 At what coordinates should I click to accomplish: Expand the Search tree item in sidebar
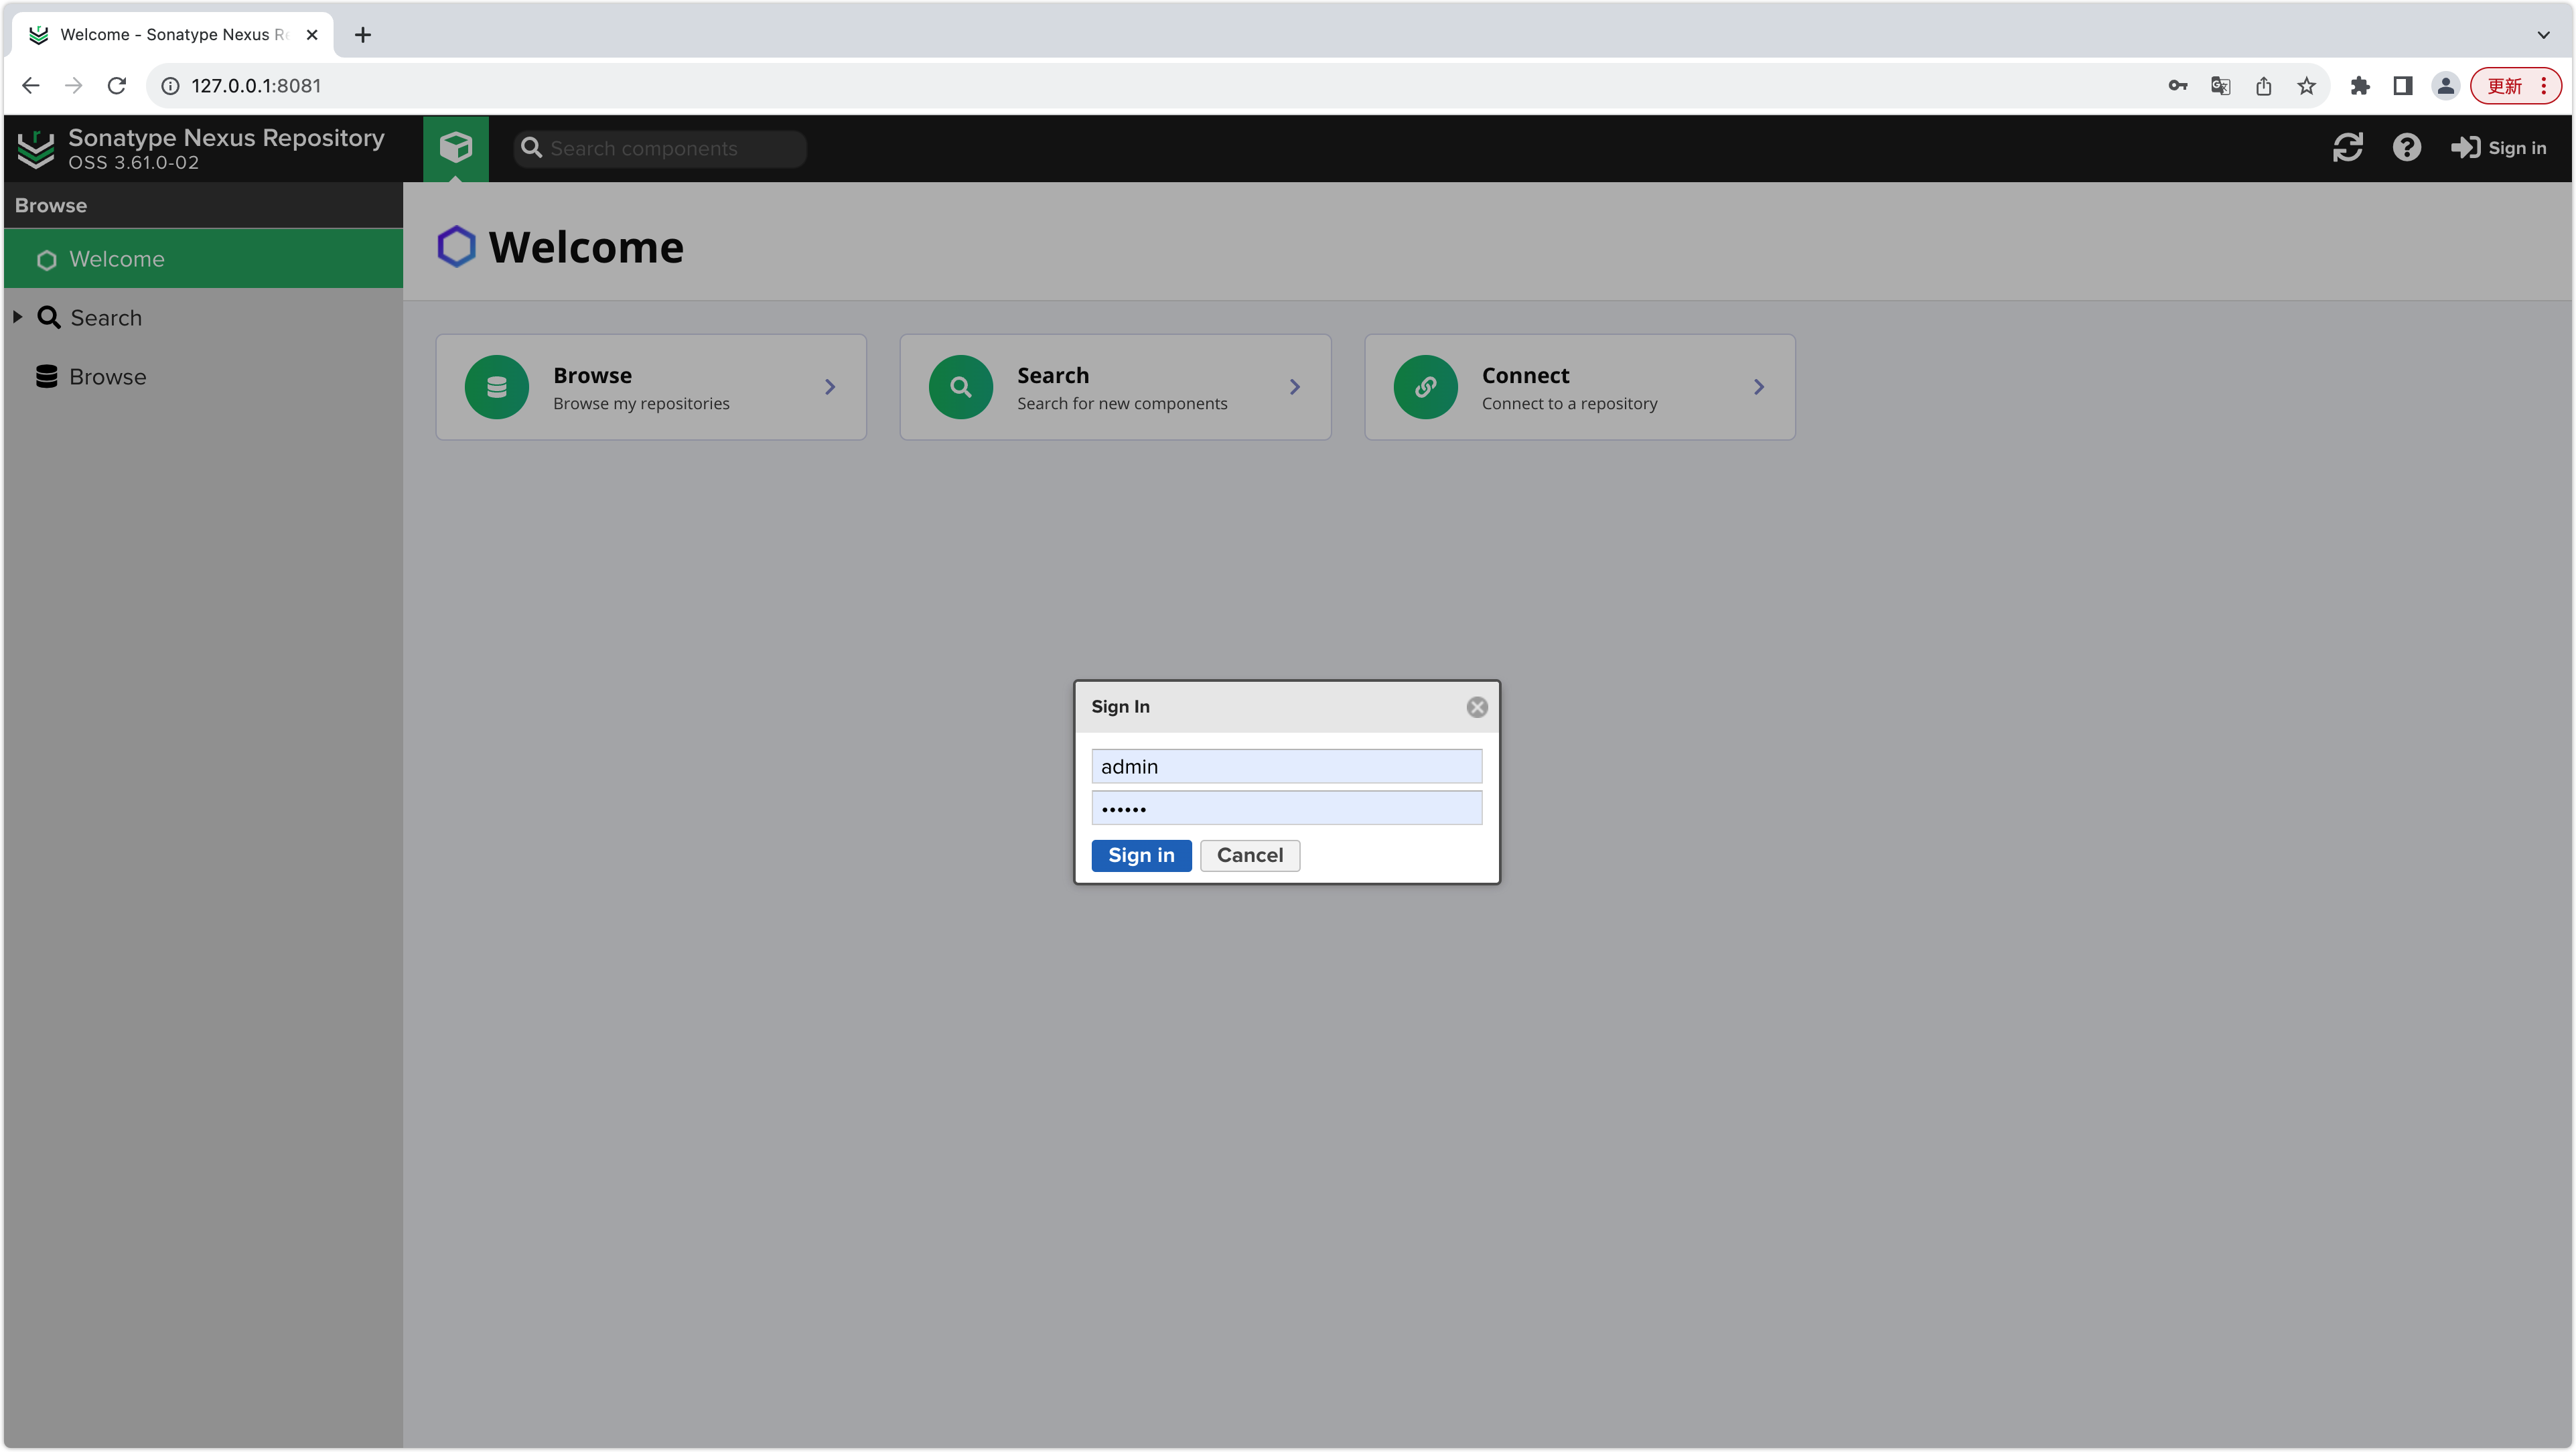tap(18, 317)
